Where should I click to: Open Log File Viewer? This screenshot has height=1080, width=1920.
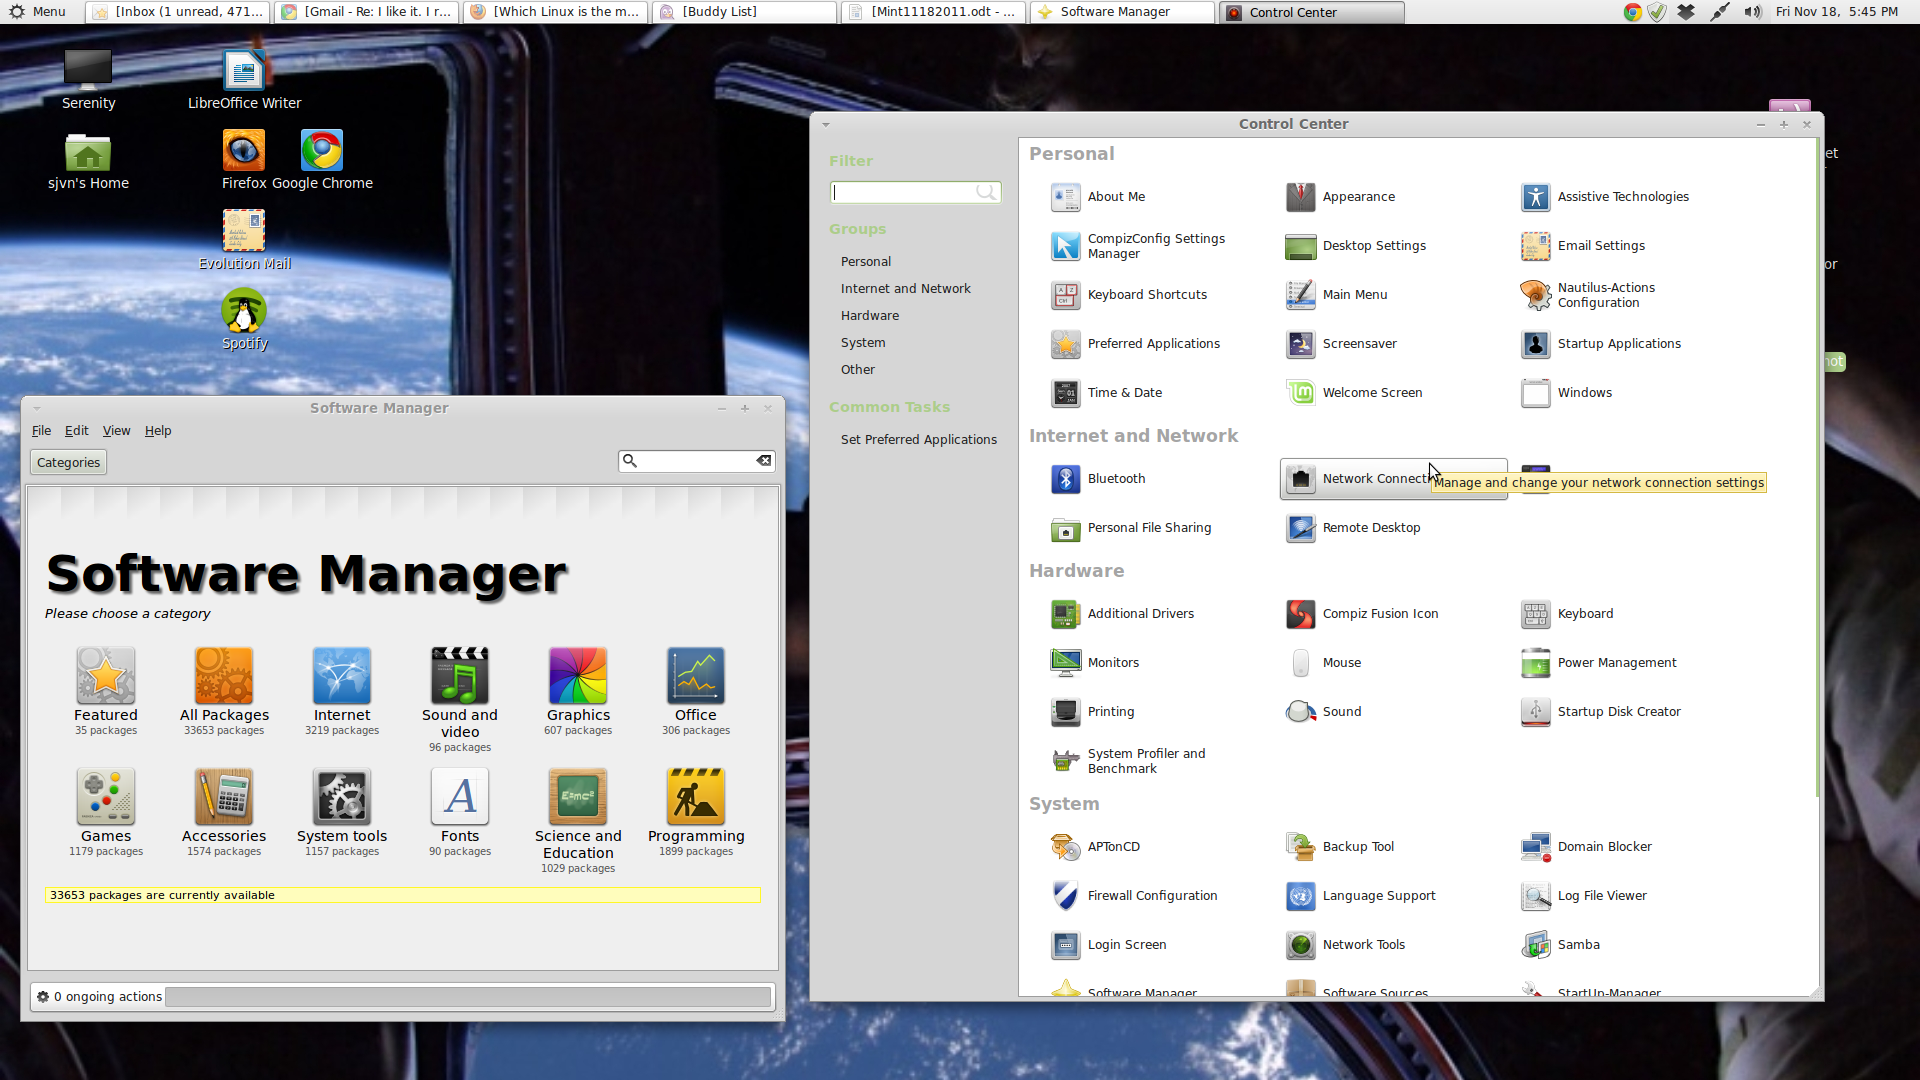(x=1584, y=896)
